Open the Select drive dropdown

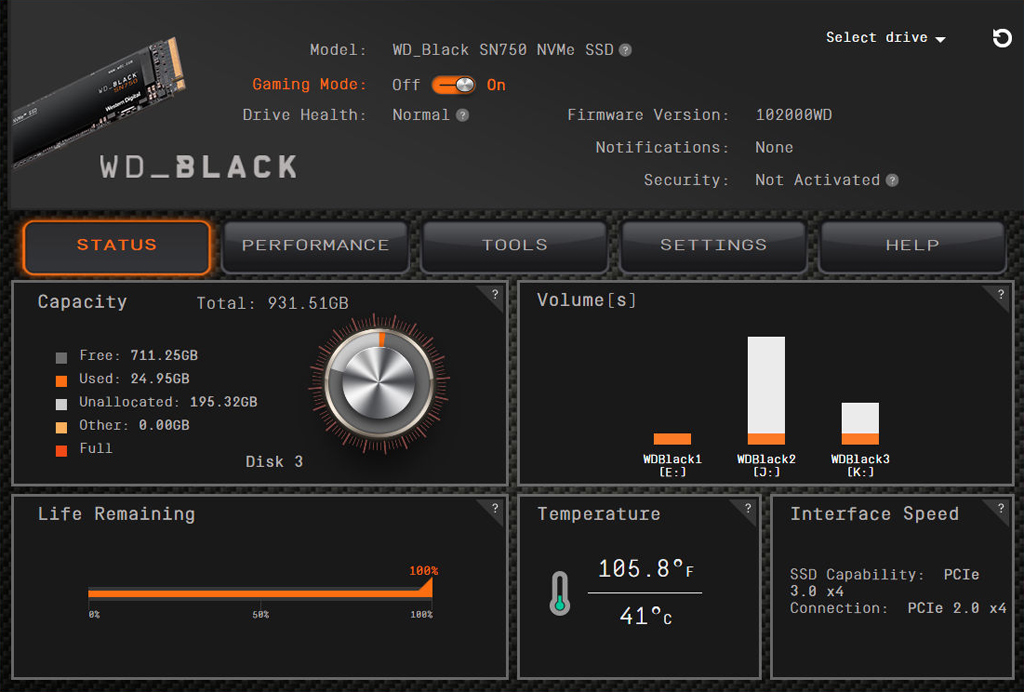coord(884,38)
